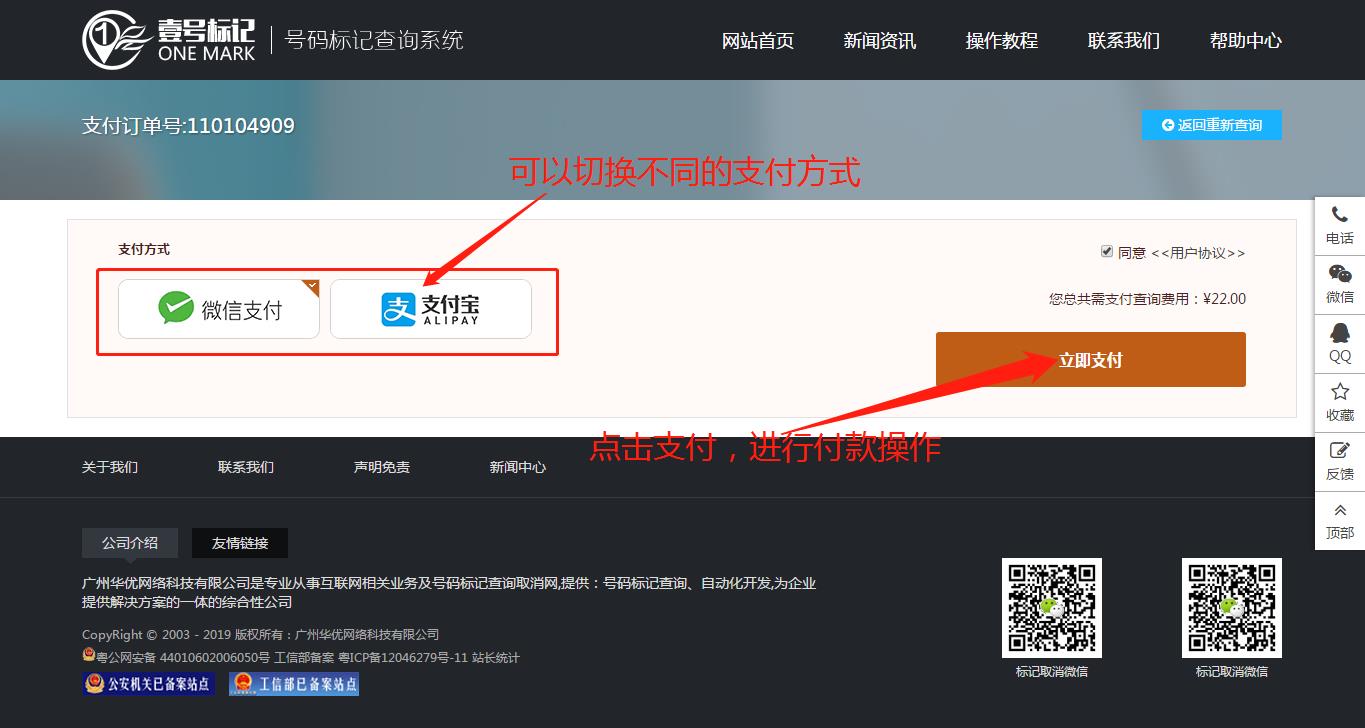Viewport: 1365px width, 728px height.
Task: Click the 粤ICP备12046279号-11 link
Action: click(x=403, y=658)
